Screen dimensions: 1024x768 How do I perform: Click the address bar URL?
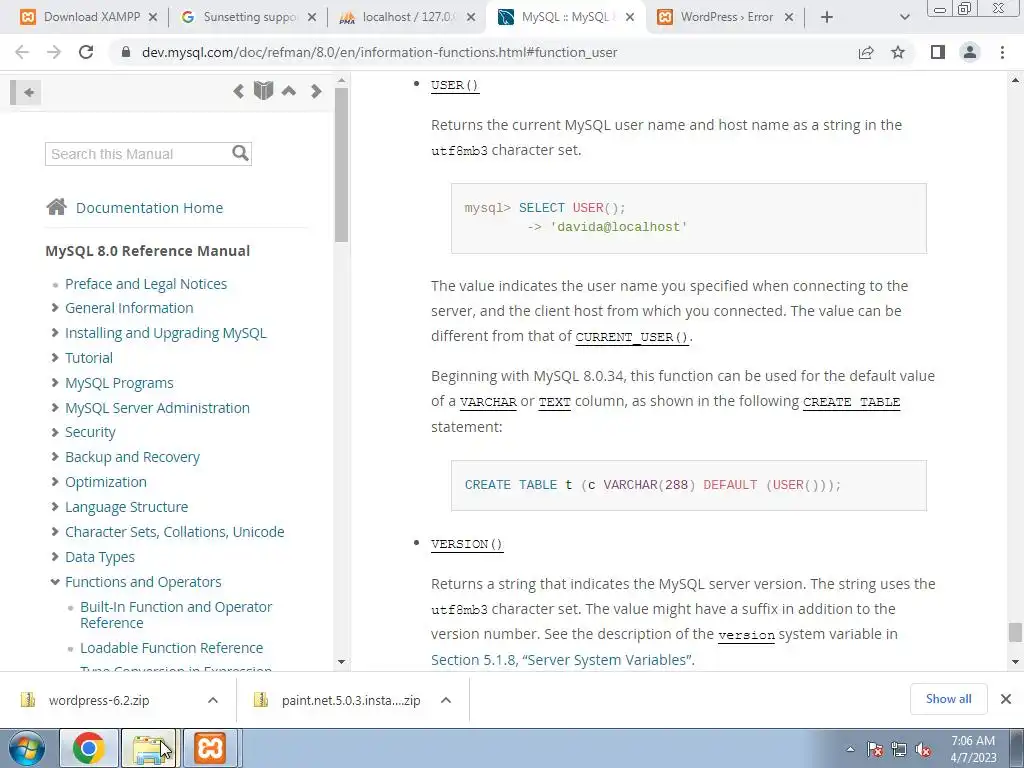[x=379, y=52]
